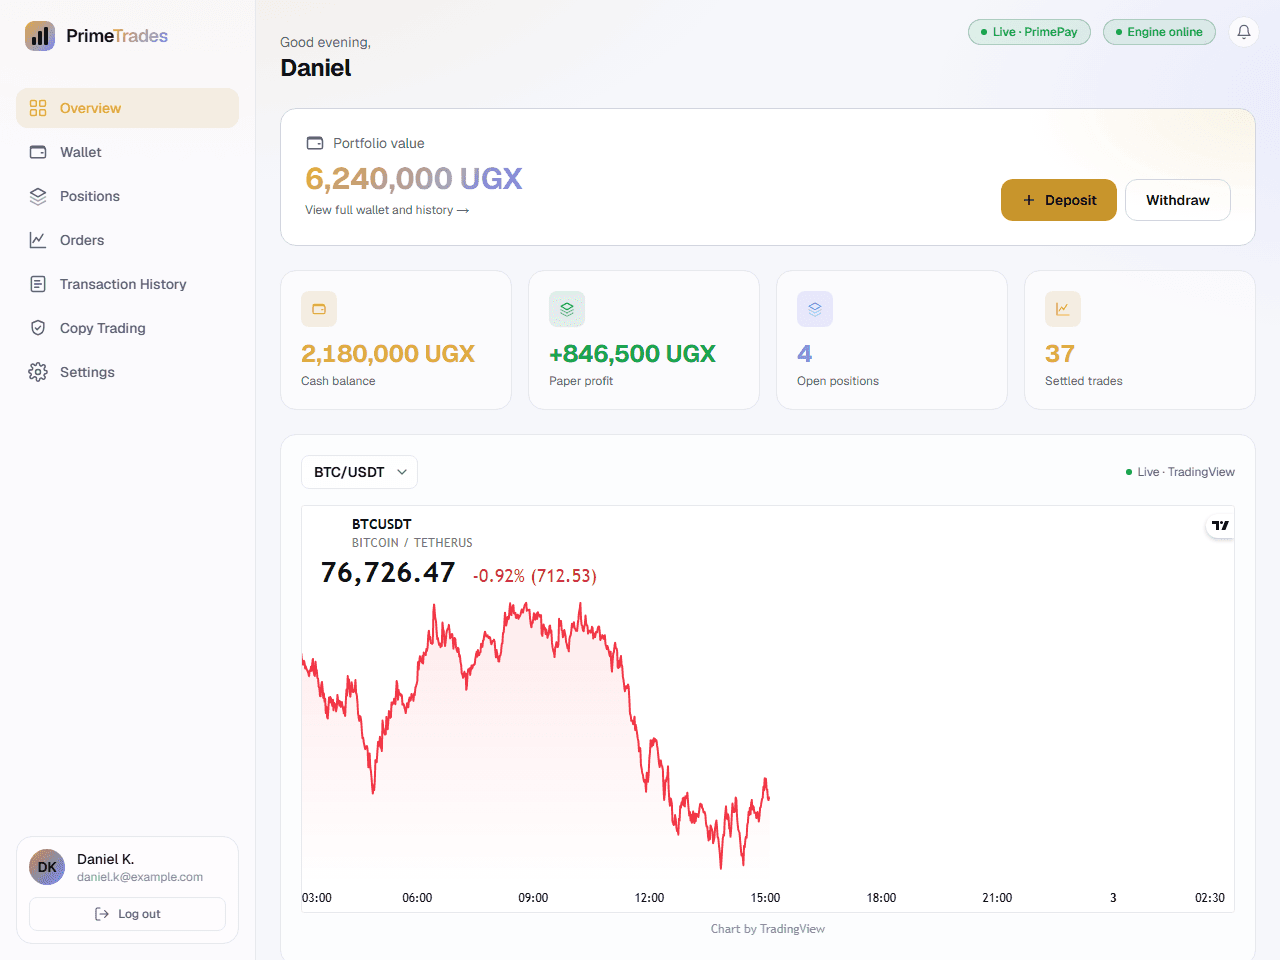Click the Open positions card icon
1280x960 pixels.
(x=815, y=309)
